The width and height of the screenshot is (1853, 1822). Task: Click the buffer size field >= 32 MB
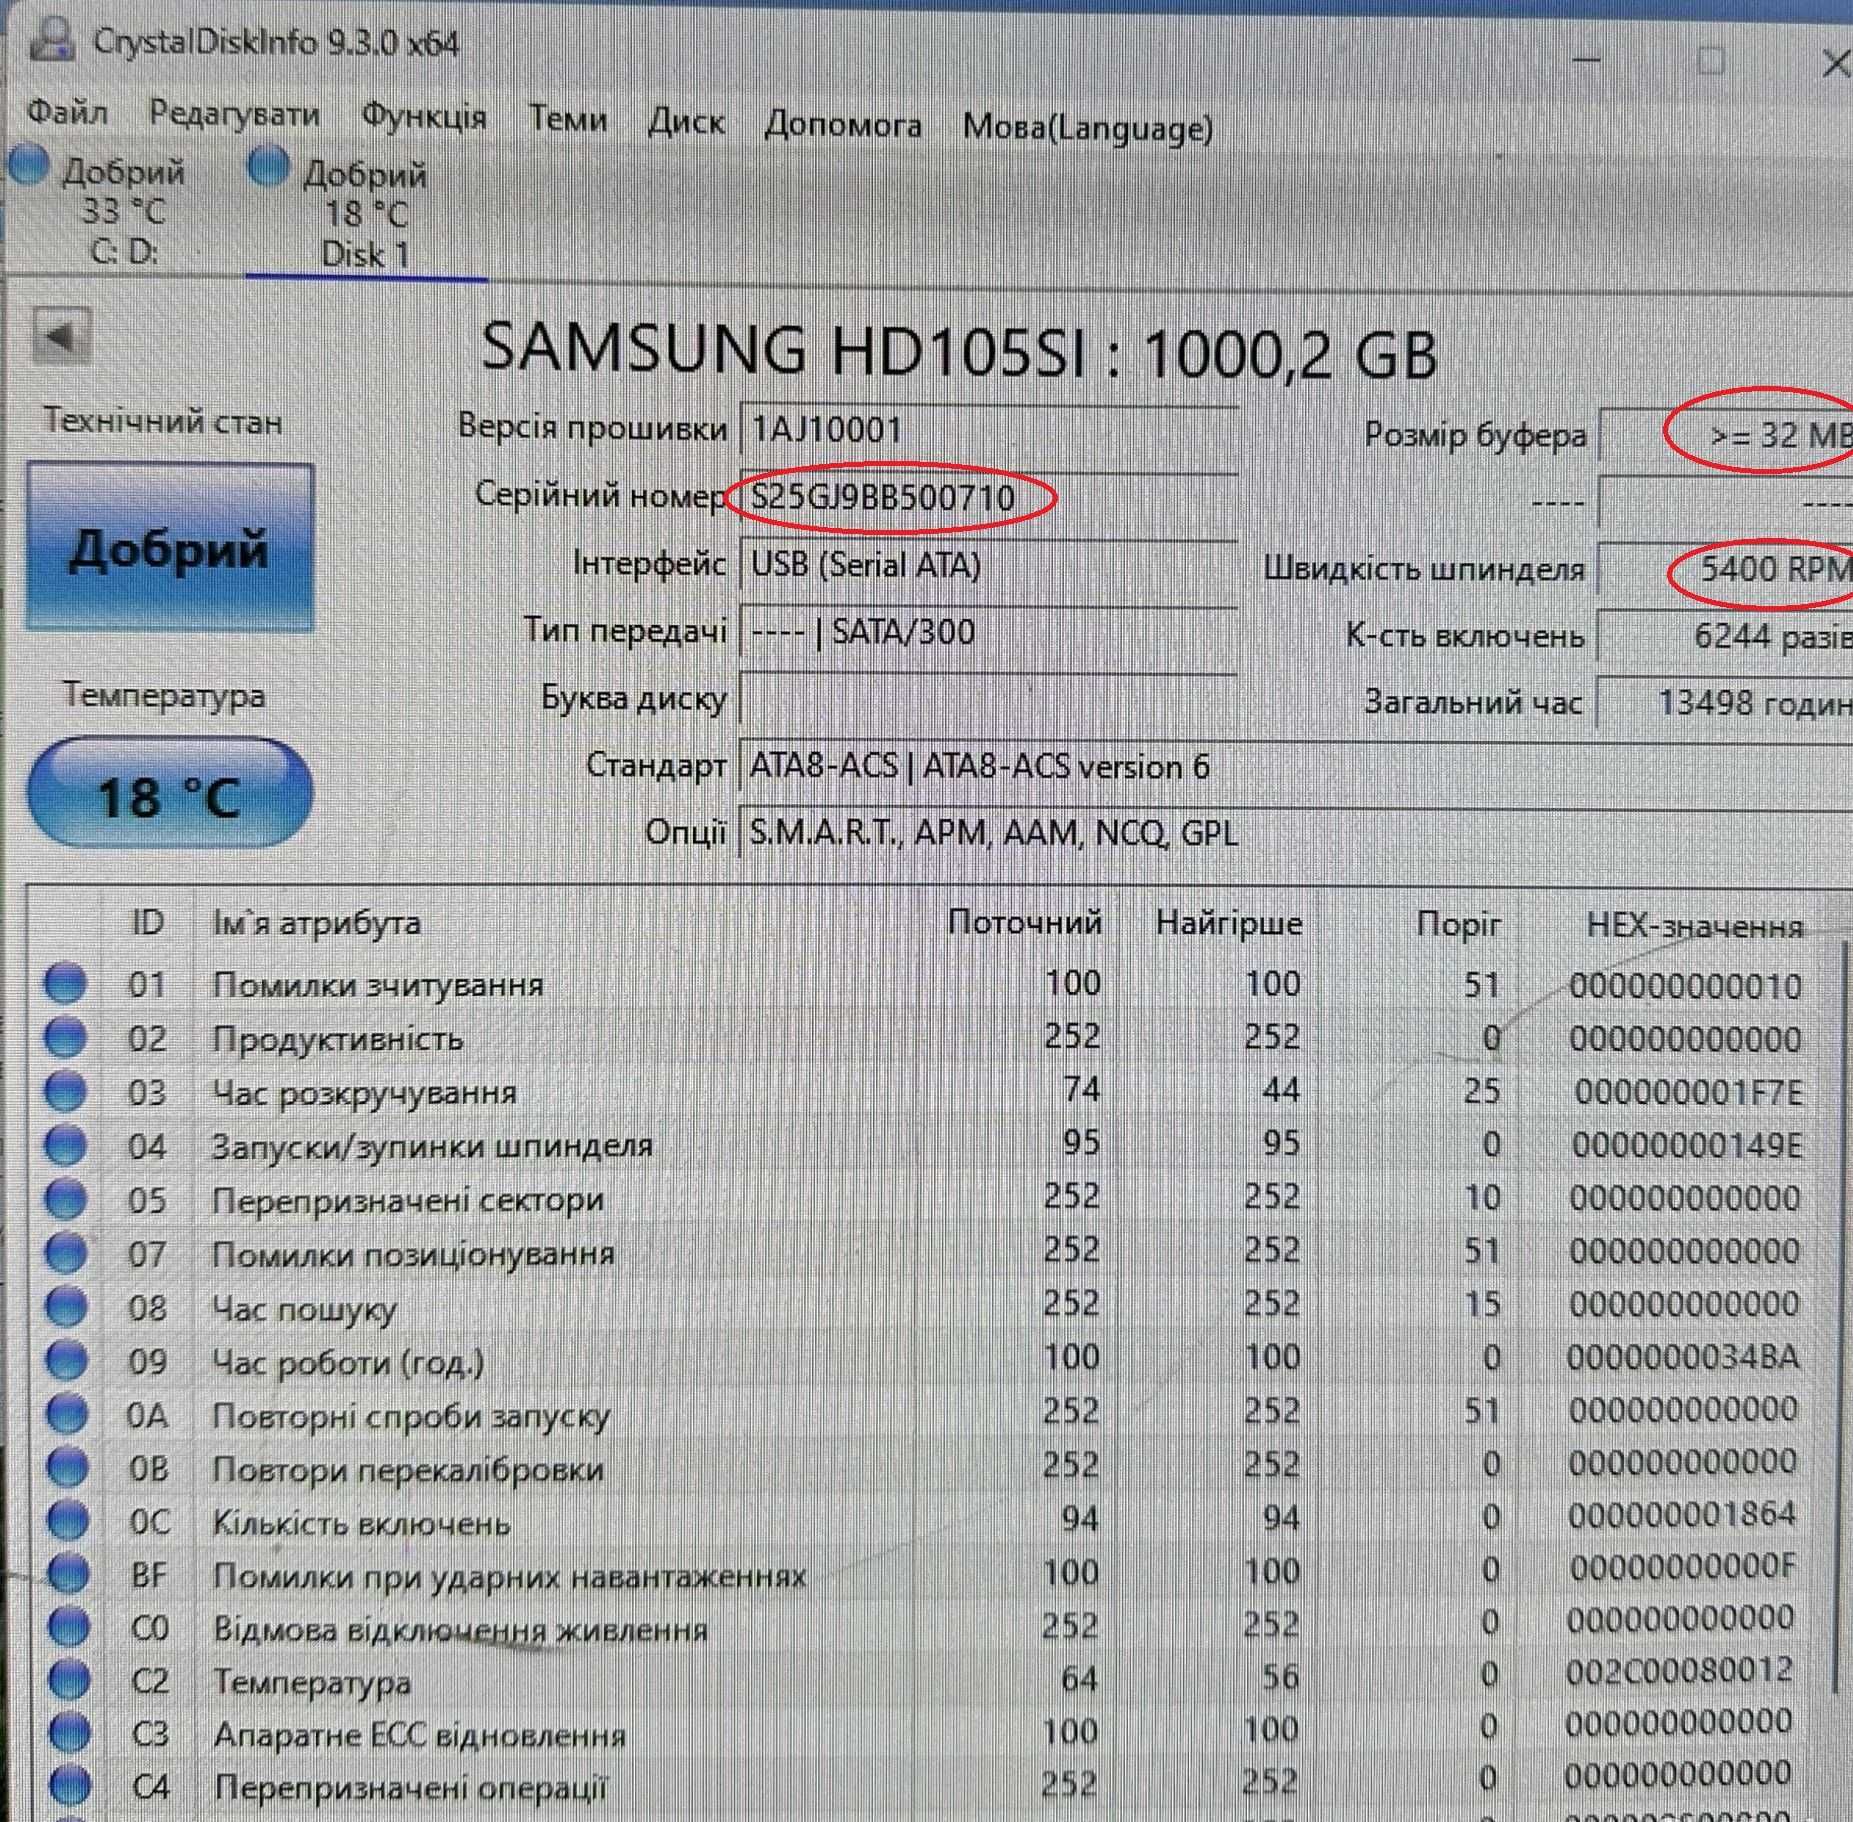[1725, 435]
